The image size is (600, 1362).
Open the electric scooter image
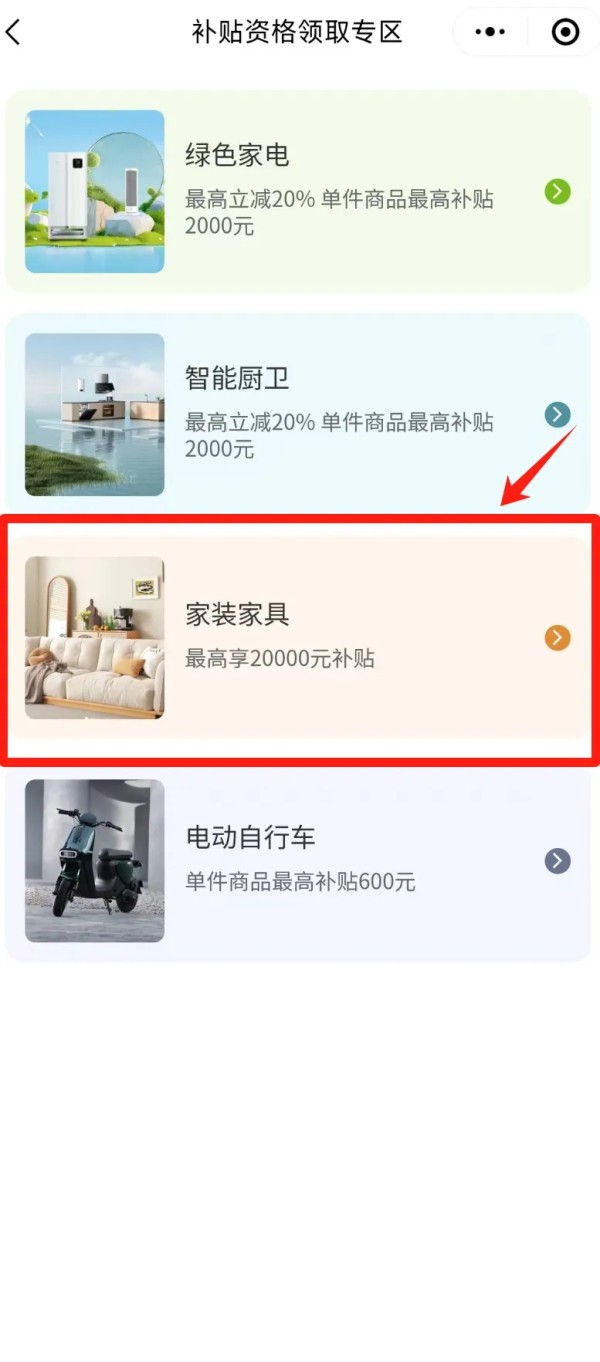click(95, 860)
